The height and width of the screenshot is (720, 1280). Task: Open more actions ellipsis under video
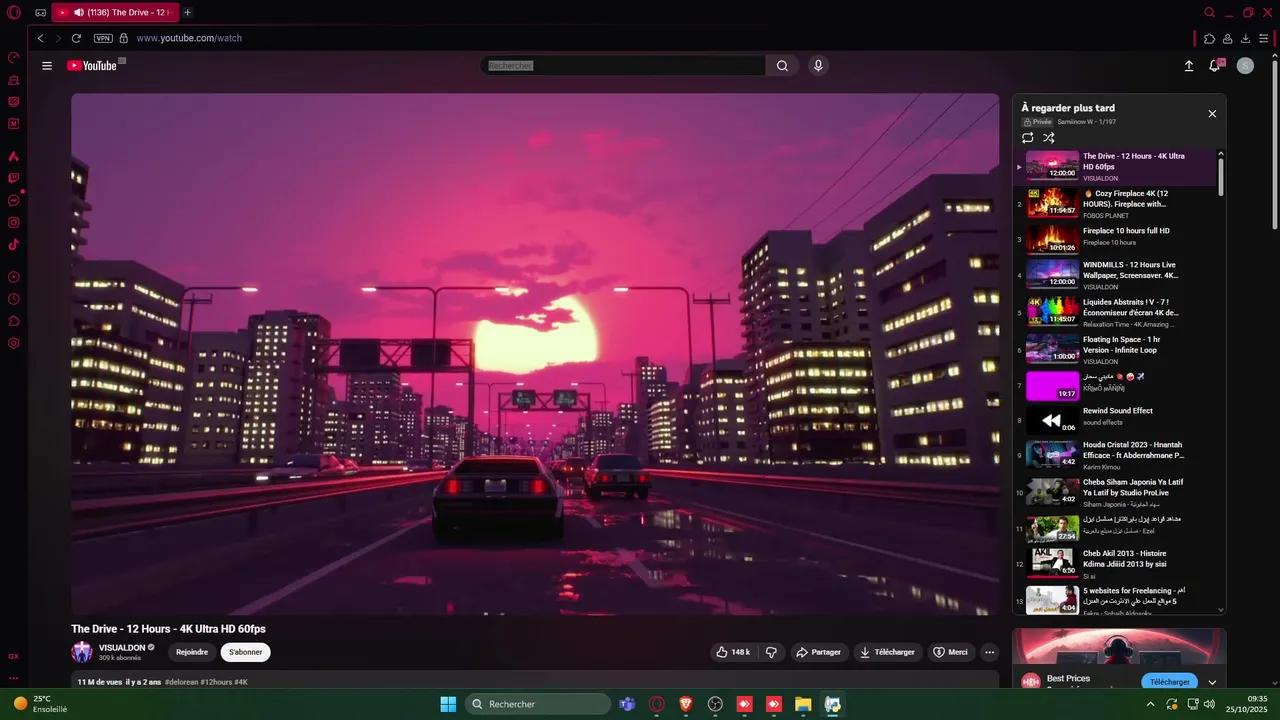click(990, 652)
